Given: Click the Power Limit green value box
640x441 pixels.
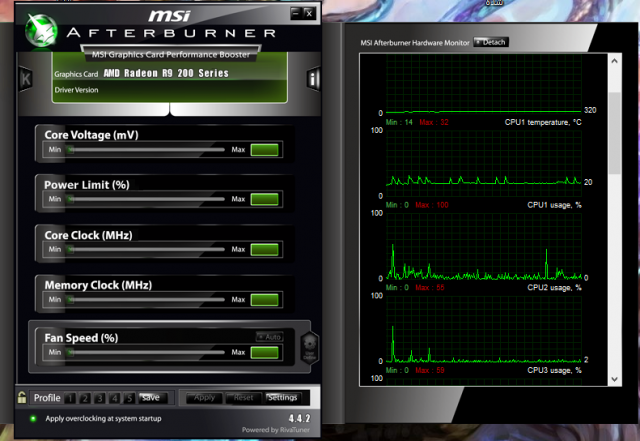Looking at the screenshot, I should tap(264, 199).
